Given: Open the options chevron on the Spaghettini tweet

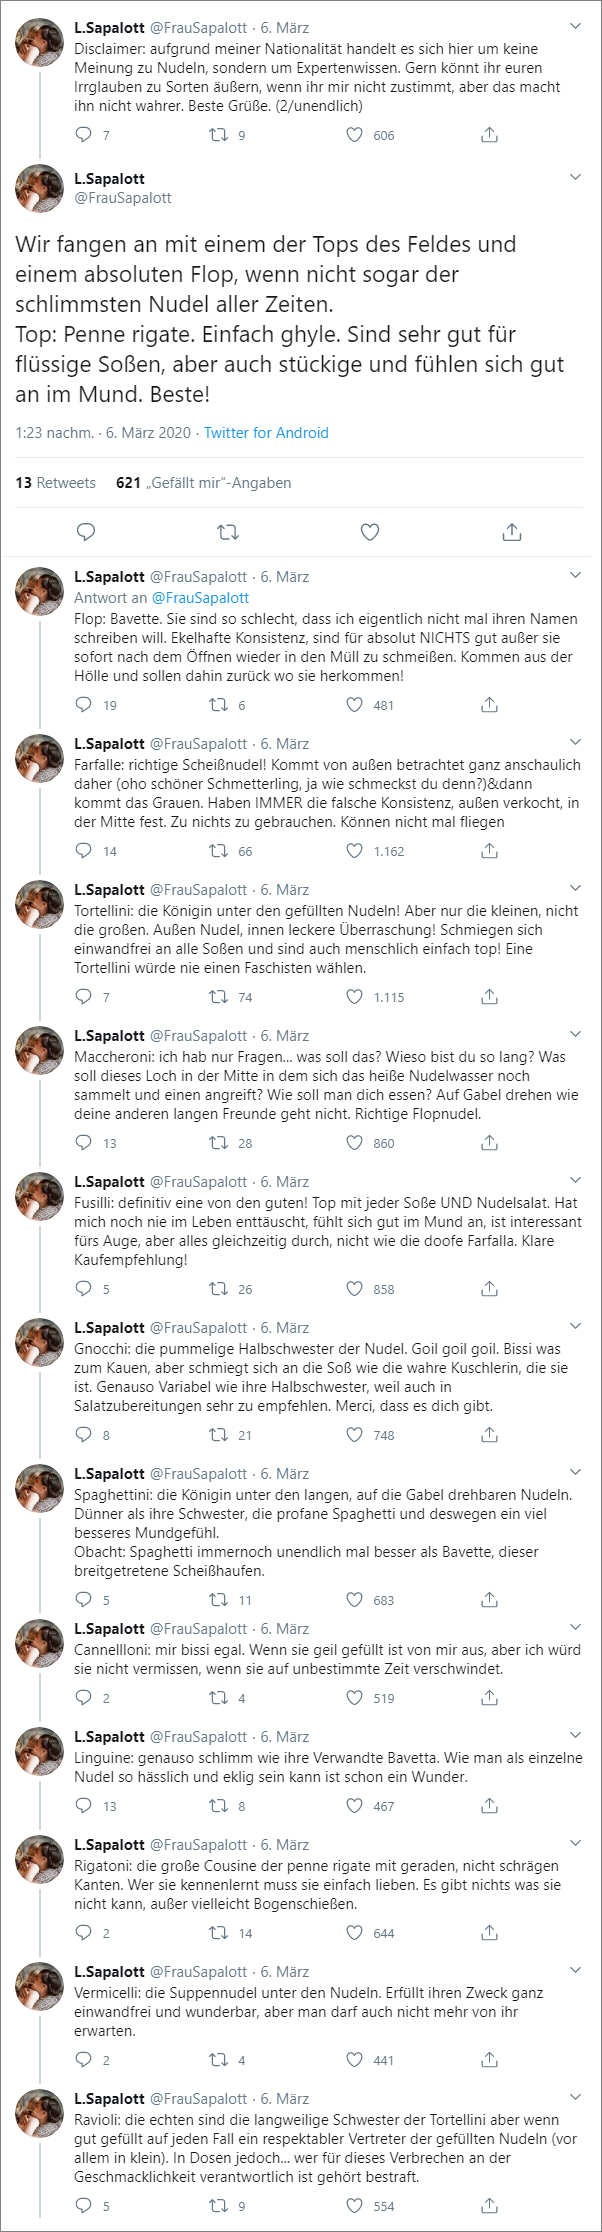Looking at the screenshot, I should coord(575,1473).
